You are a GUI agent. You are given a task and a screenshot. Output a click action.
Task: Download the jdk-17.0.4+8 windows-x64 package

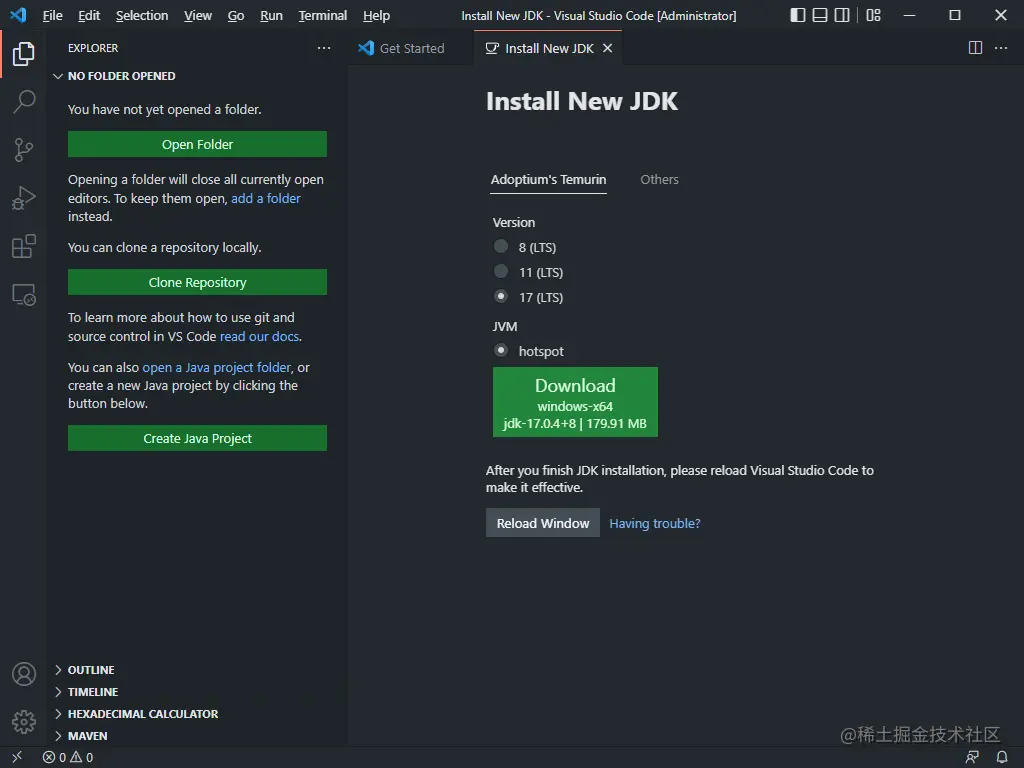click(575, 402)
